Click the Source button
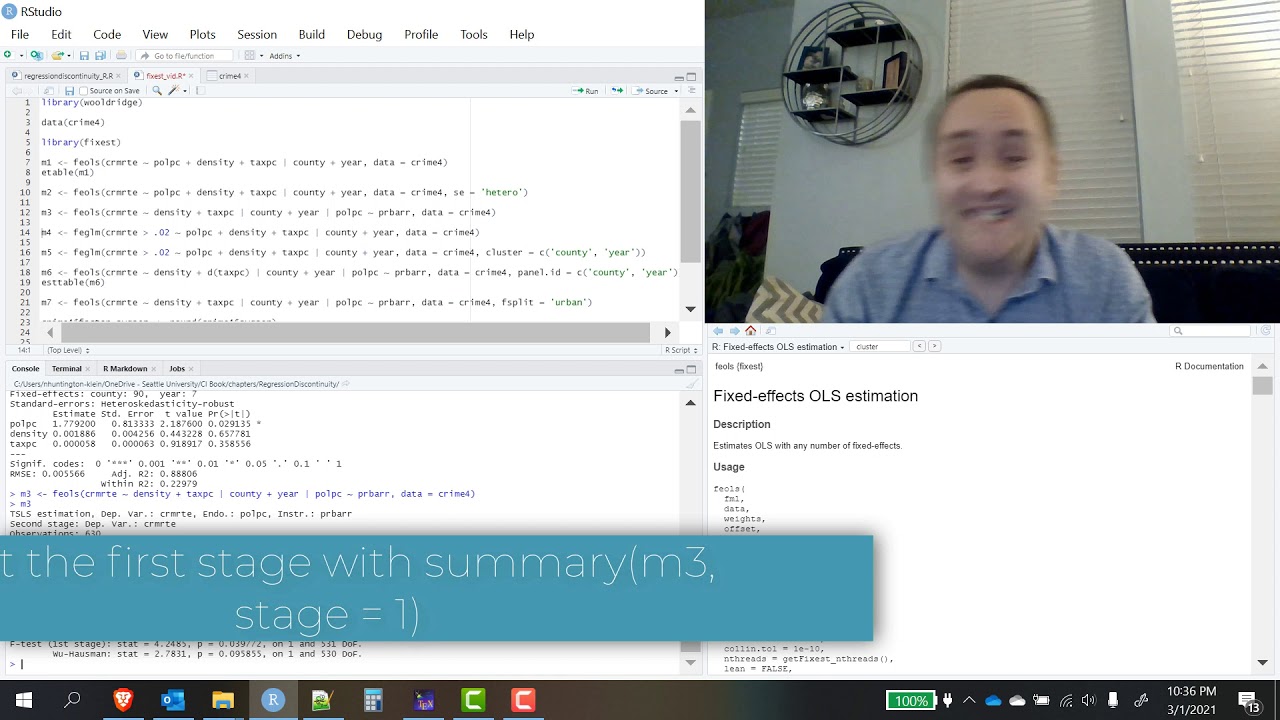Image resolution: width=1280 pixels, height=720 pixels. click(651, 91)
